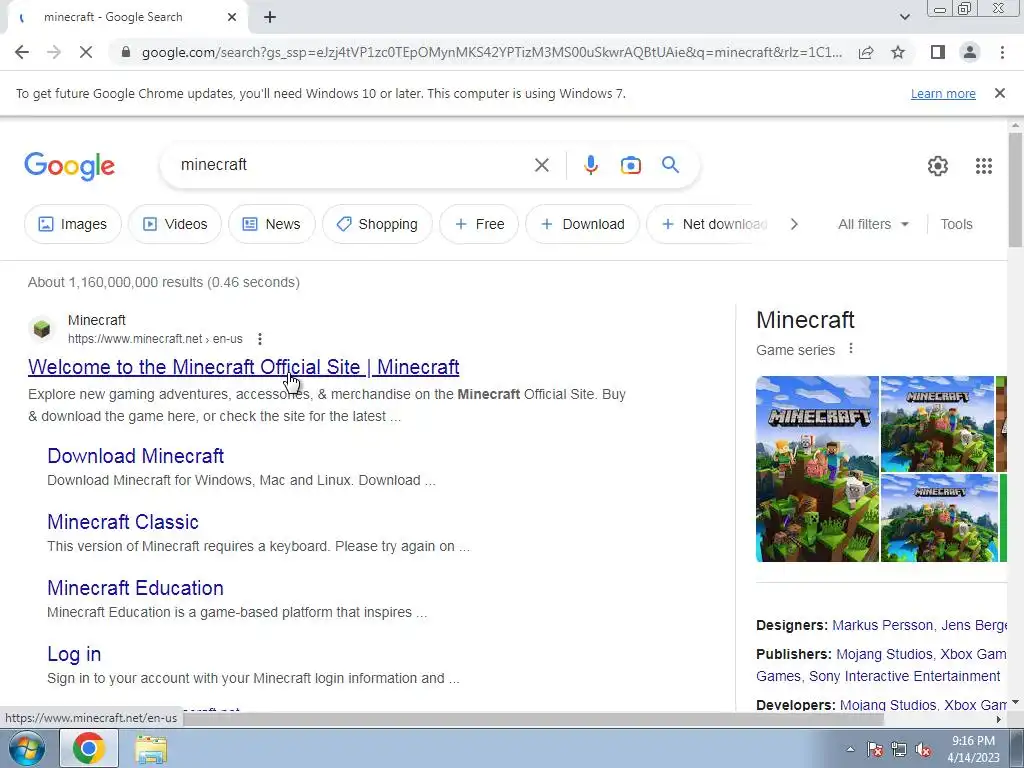The image size is (1024, 768).
Task: Clear the search box text
Action: pyautogui.click(x=541, y=165)
